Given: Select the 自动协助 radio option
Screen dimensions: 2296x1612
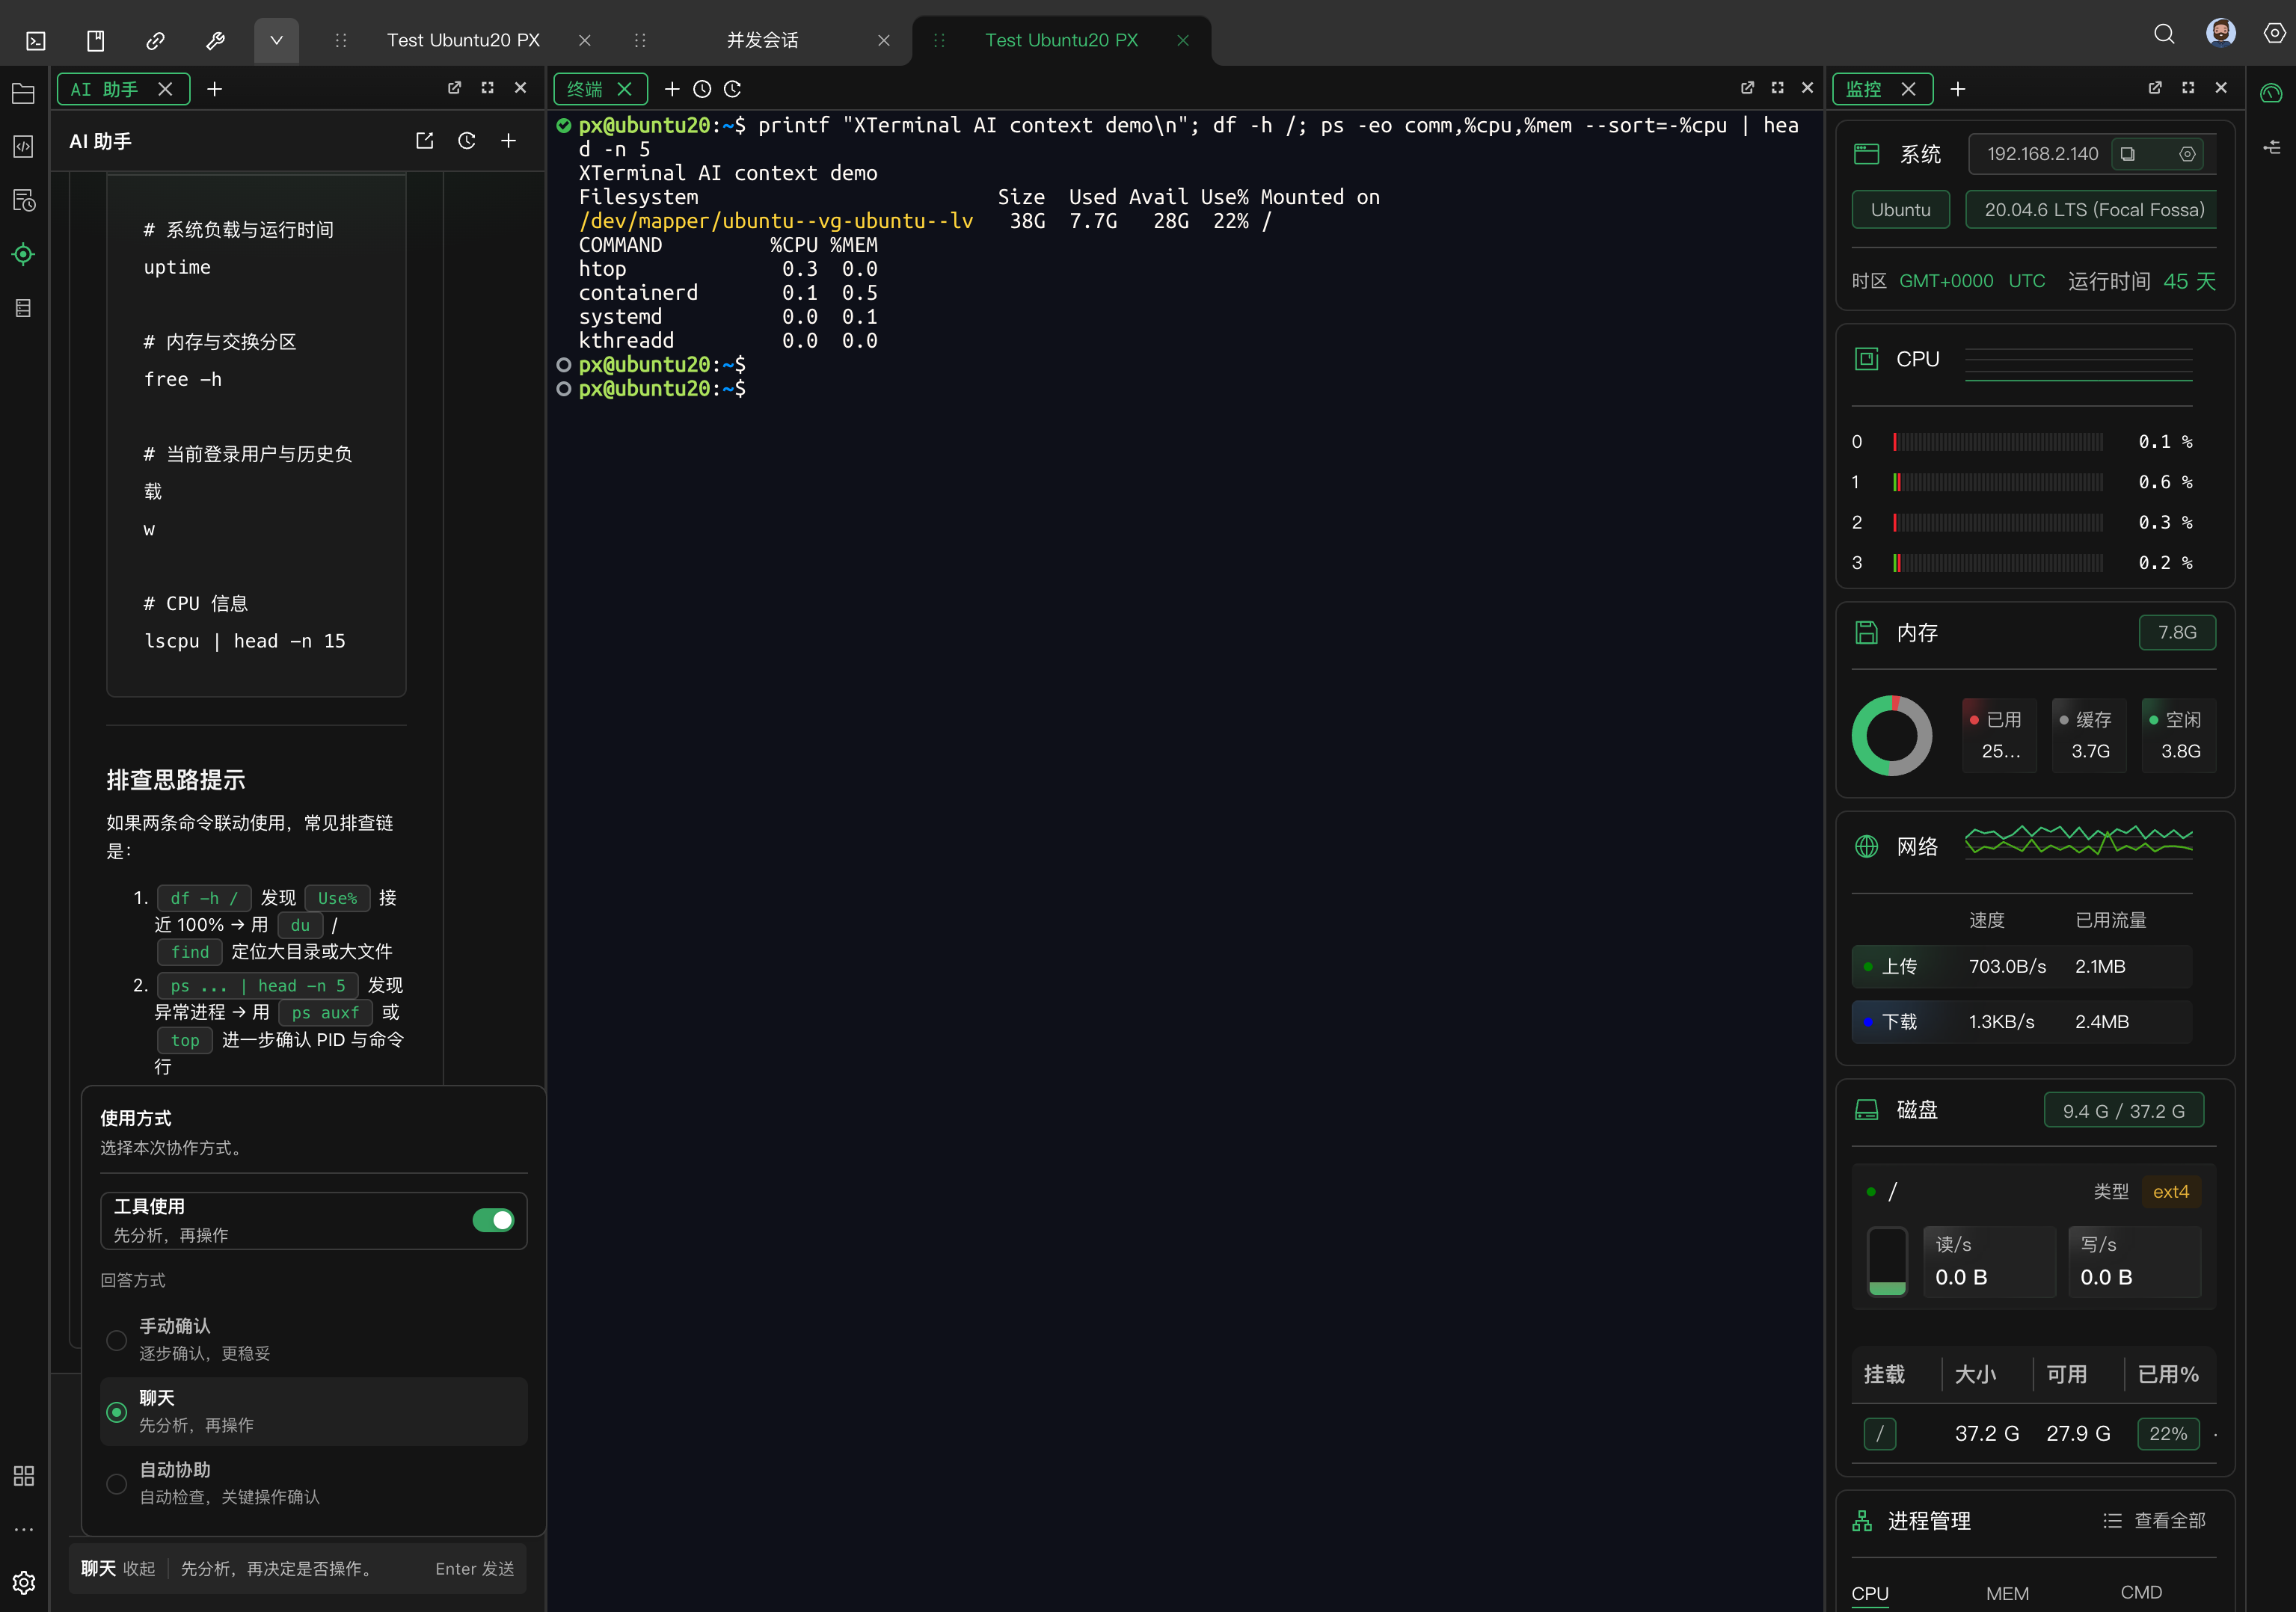Looking at the screenshot, I should click(x=117, y=1484).
